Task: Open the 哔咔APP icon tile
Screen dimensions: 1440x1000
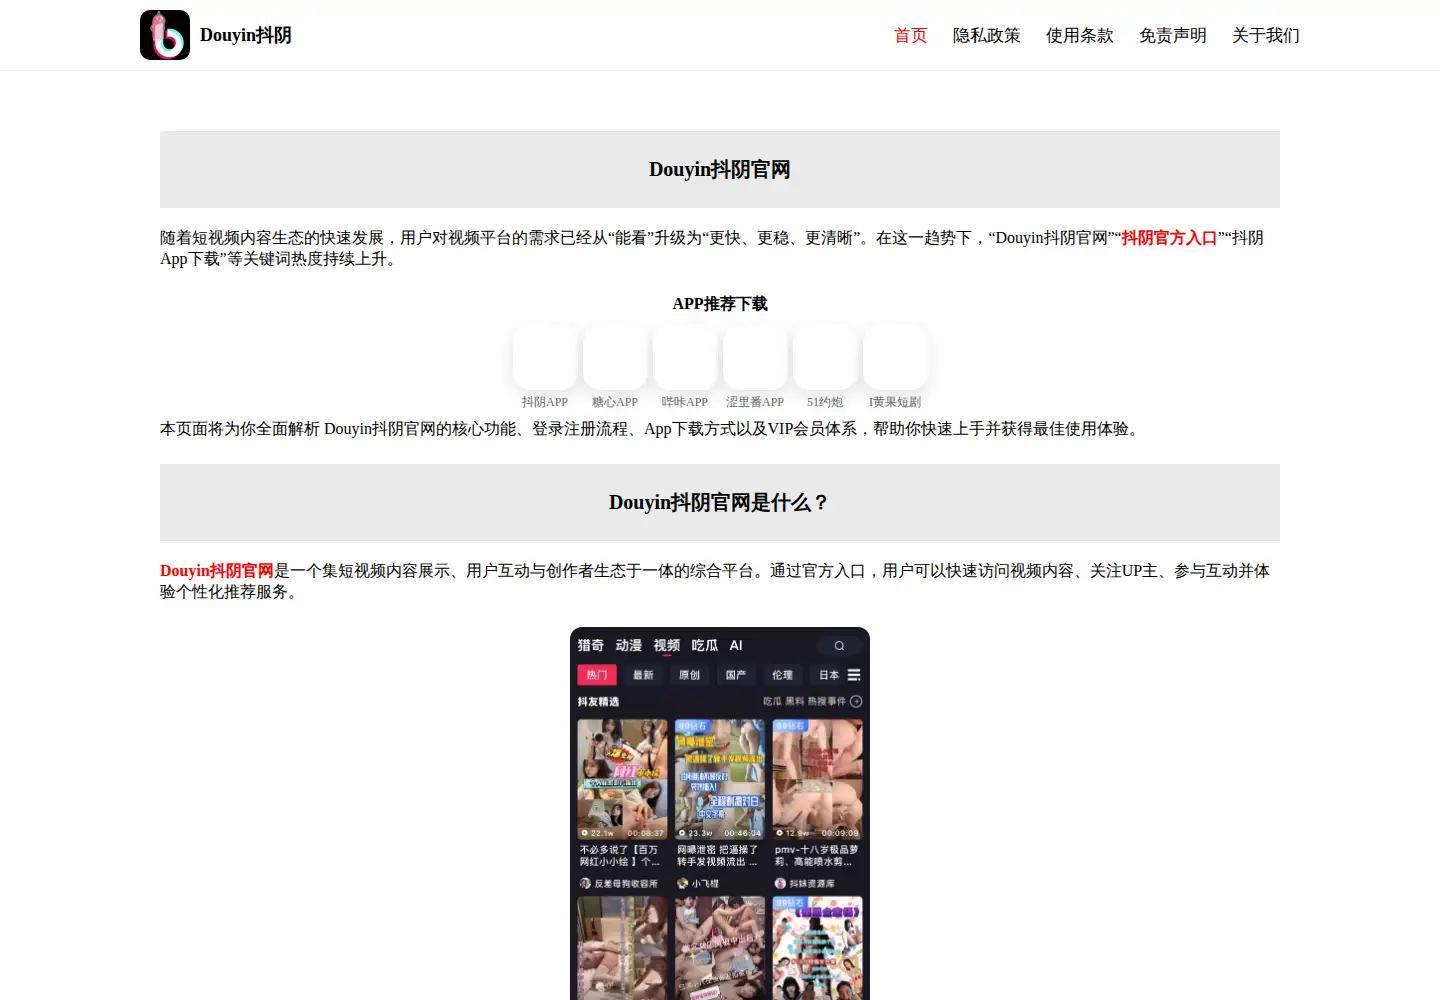Action: pos(685,357)
